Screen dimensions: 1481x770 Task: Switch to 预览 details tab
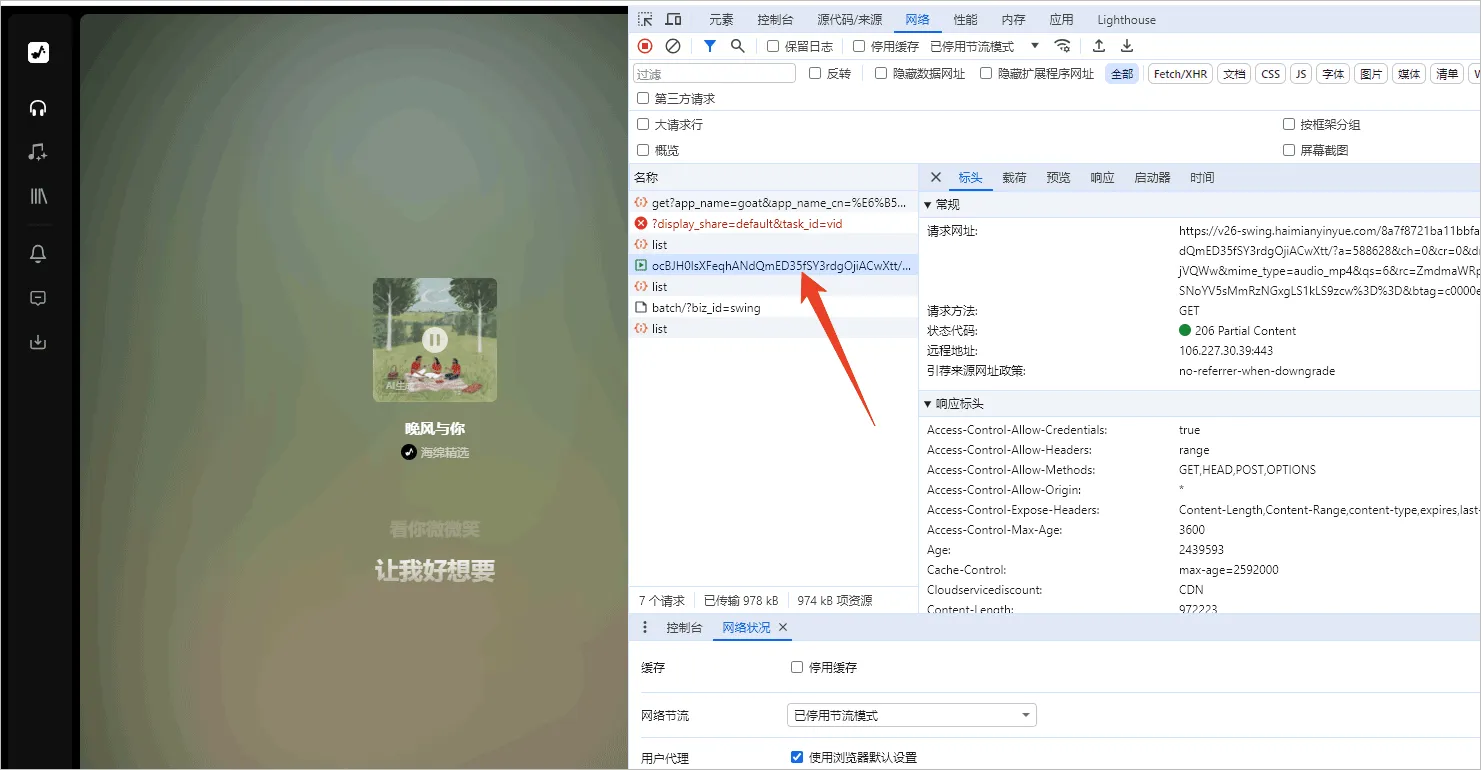(1058, 177)
